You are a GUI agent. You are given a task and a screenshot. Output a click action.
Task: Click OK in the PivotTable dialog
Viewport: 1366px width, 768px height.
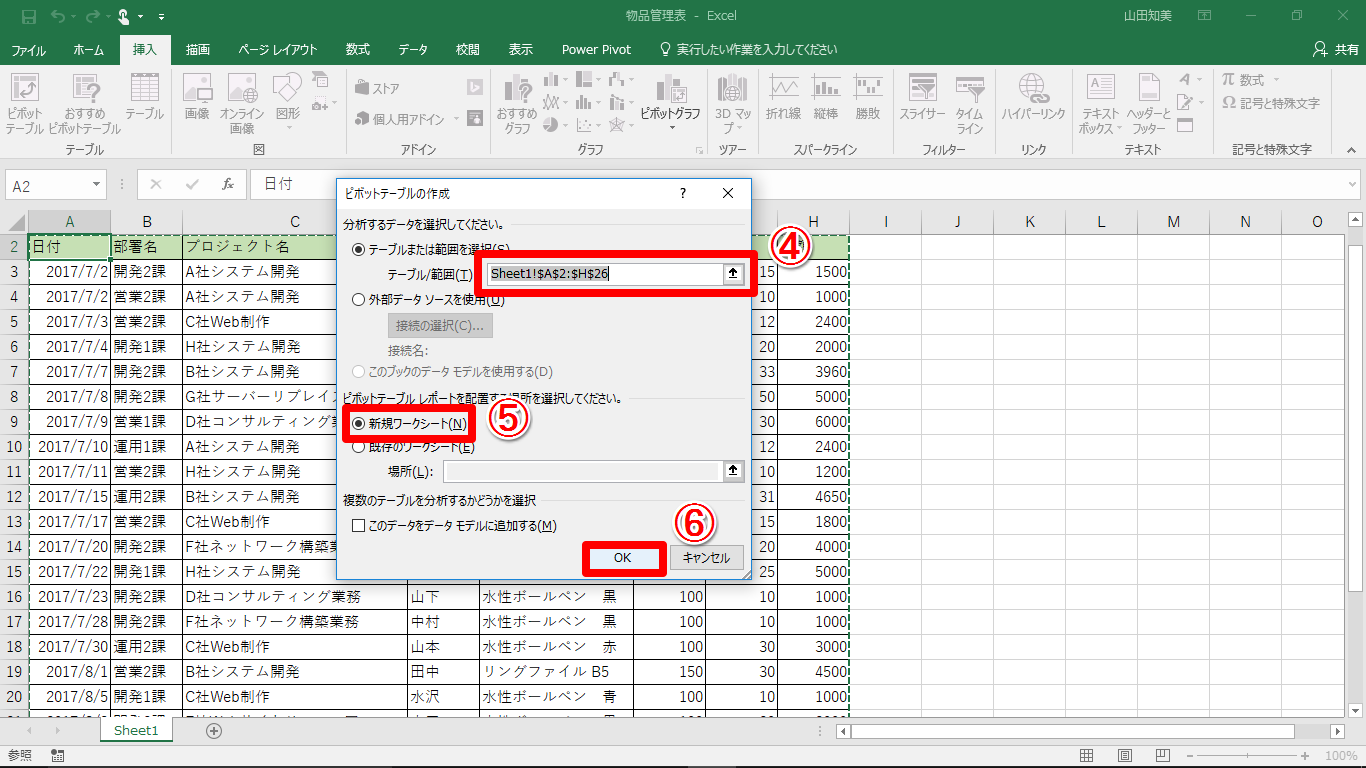tap(623, 558)
